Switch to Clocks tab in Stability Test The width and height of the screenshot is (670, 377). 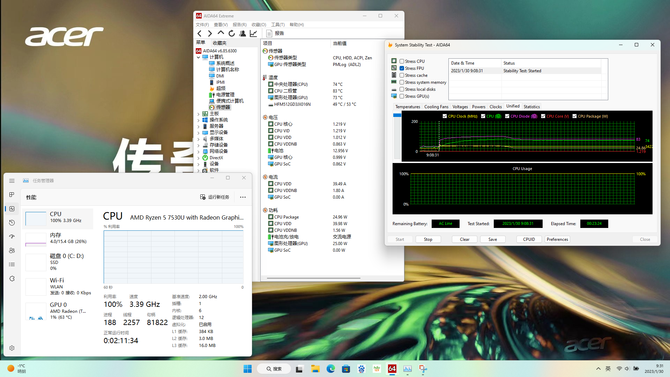(x=496, y=106)
